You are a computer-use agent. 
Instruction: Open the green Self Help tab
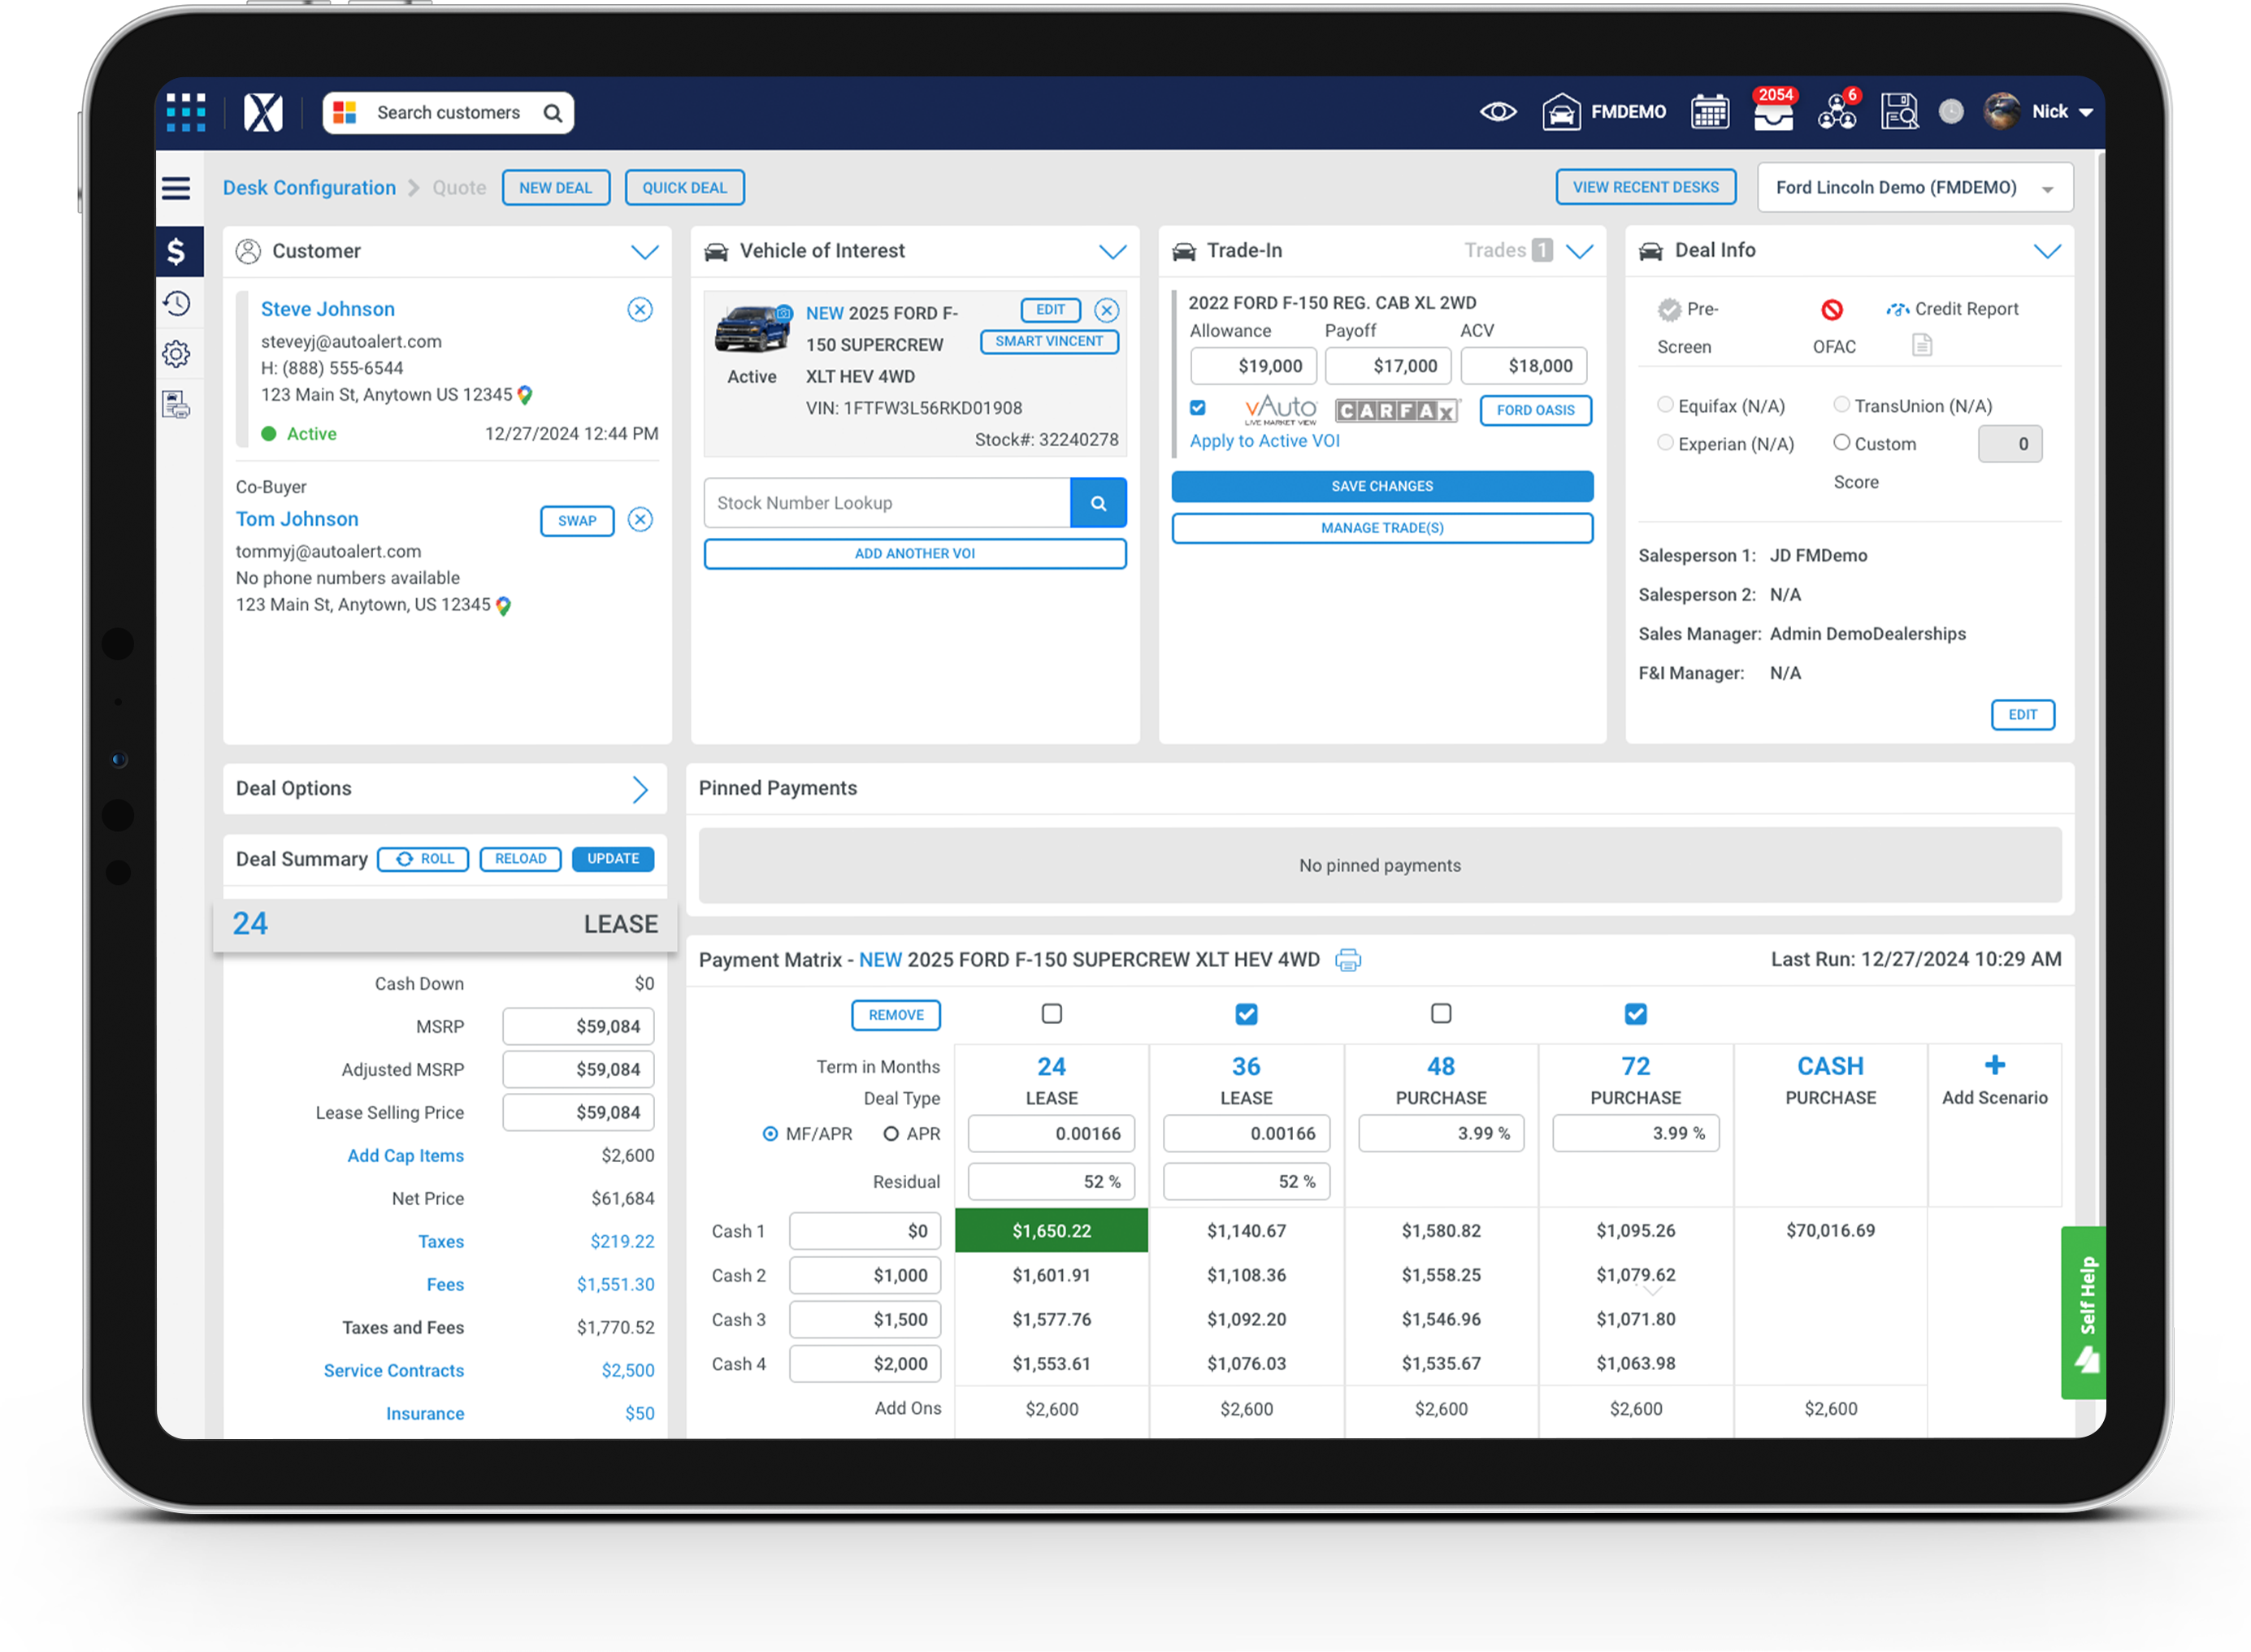2082,1313
